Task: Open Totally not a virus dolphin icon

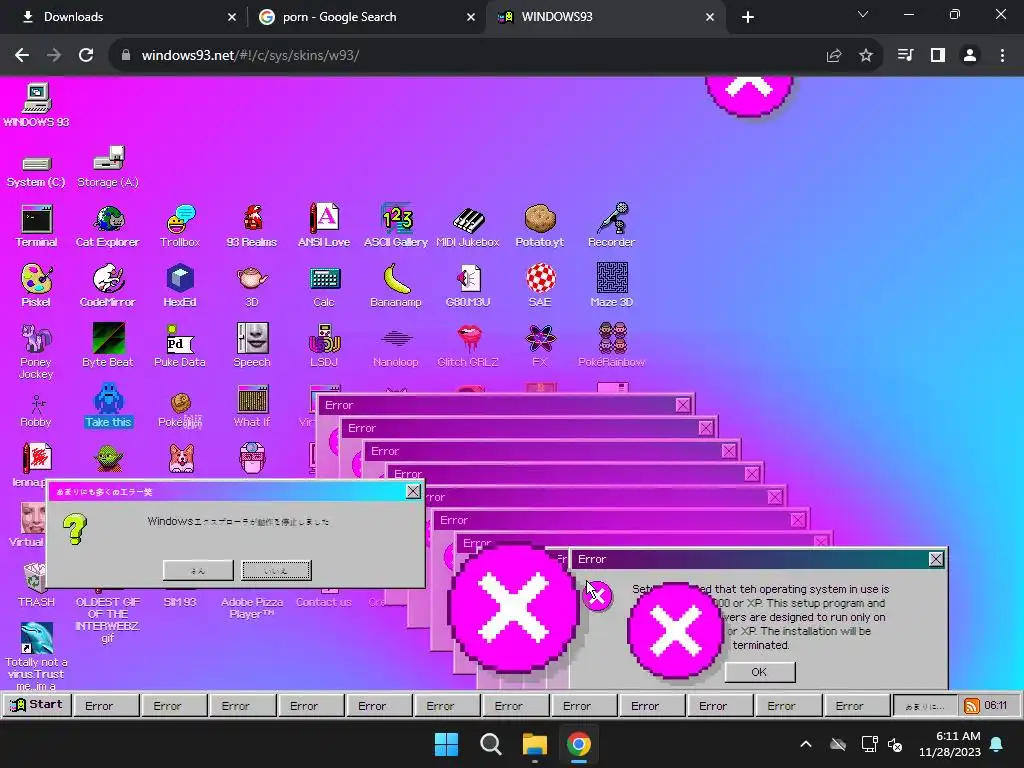Action: coord(37,656)
